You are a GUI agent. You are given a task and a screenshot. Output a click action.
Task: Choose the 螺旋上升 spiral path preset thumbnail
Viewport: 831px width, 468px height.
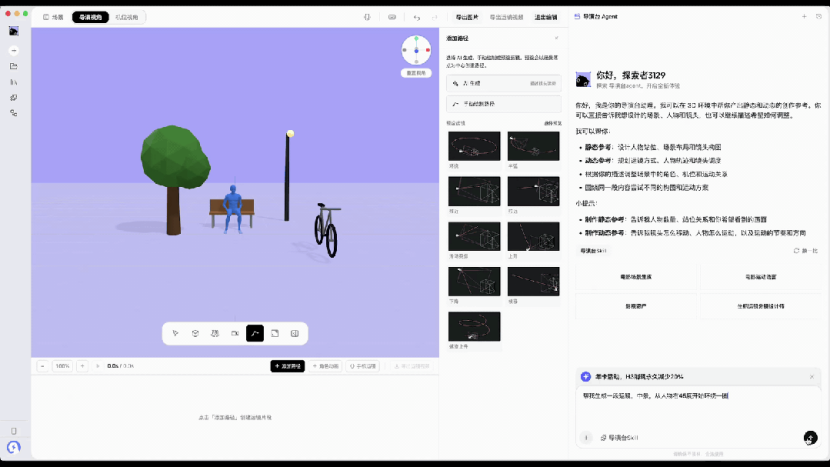coord(474,326)
